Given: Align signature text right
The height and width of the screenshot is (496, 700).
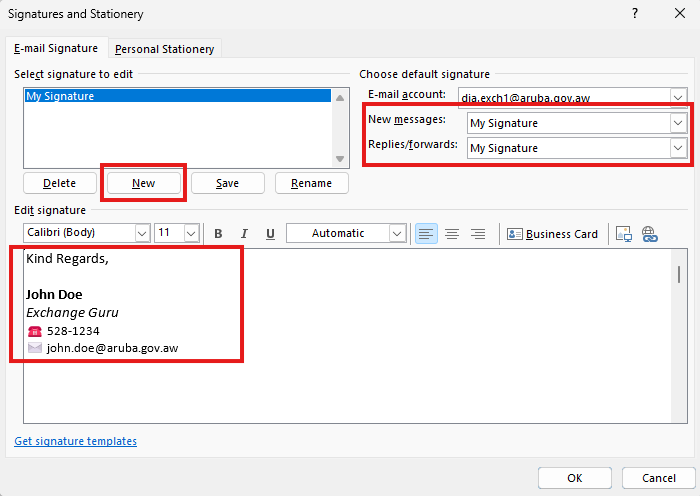Looking at the screenshot, I should [x=478, y=234].
